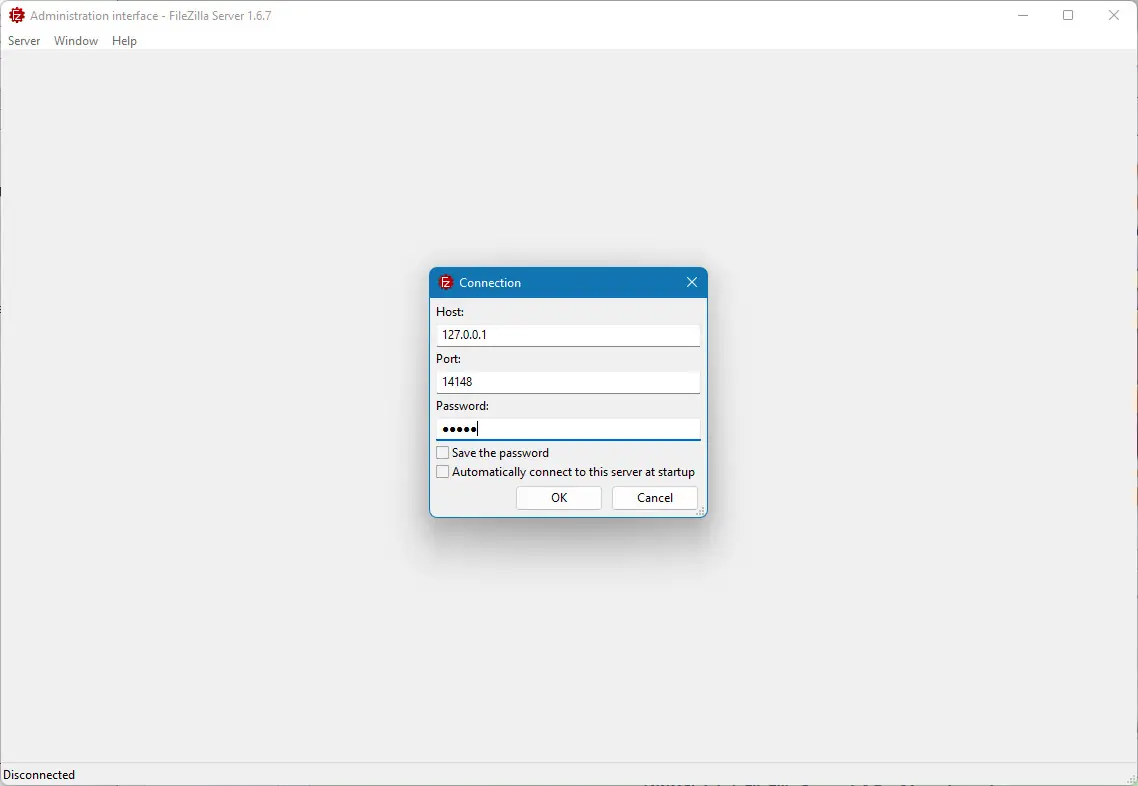Click the Disconnected status bar text
1138x786 pixels.
point(39,774)
